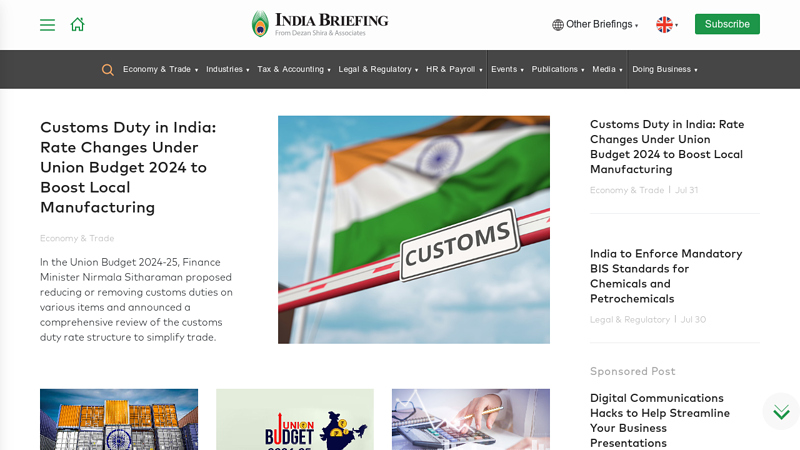Open shipping containers article thumbnail
Screen dimensions: 800x450
pyautogui.click(x=119, y=419)
